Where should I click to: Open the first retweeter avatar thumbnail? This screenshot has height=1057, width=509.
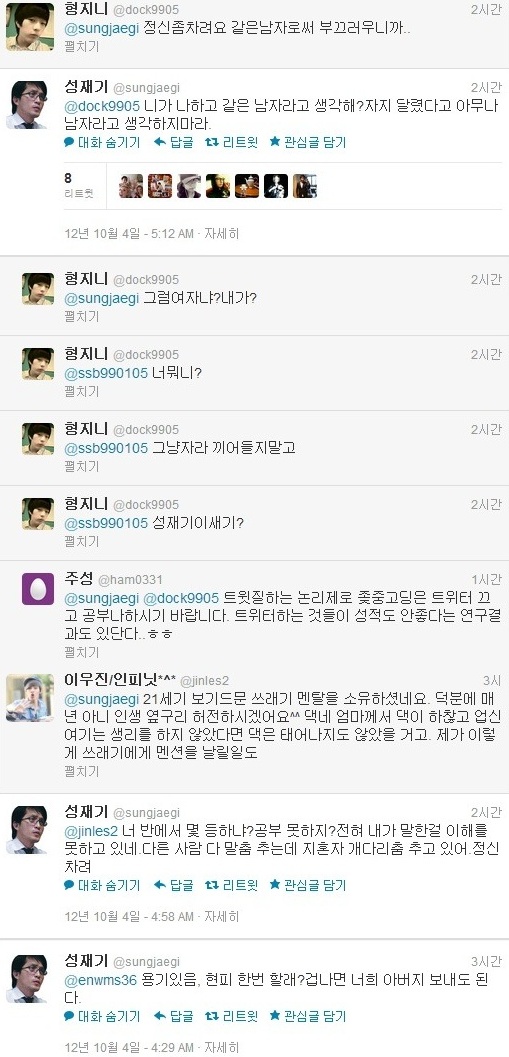click(131, 185)
